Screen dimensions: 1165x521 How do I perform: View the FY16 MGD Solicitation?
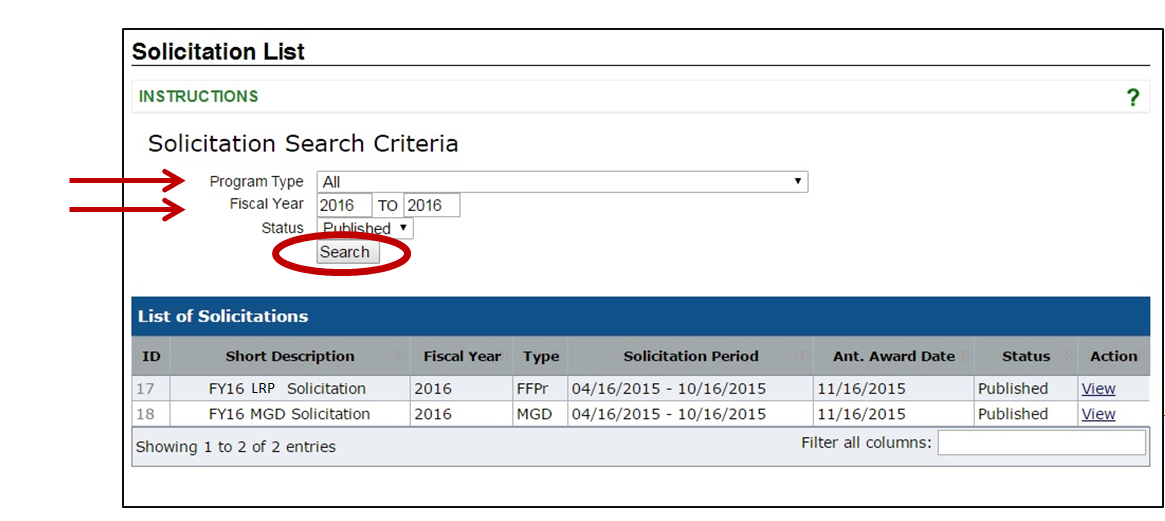tap(1098, 414)
